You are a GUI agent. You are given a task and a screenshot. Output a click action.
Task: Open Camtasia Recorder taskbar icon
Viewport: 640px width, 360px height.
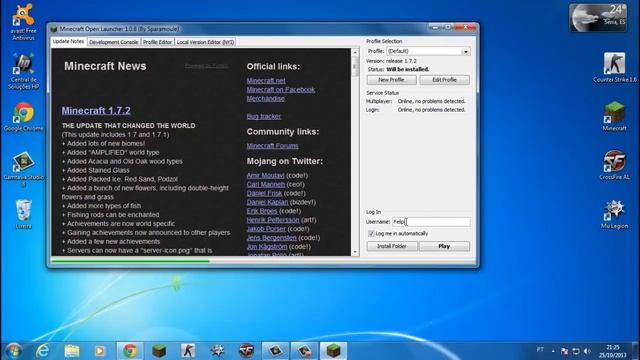(x=304, y=351)
